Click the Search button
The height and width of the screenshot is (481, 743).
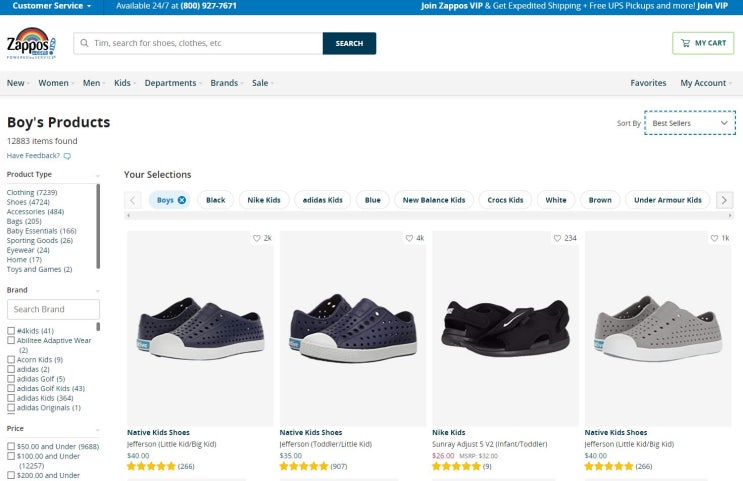pyautogui.click(x=349, y=44)
